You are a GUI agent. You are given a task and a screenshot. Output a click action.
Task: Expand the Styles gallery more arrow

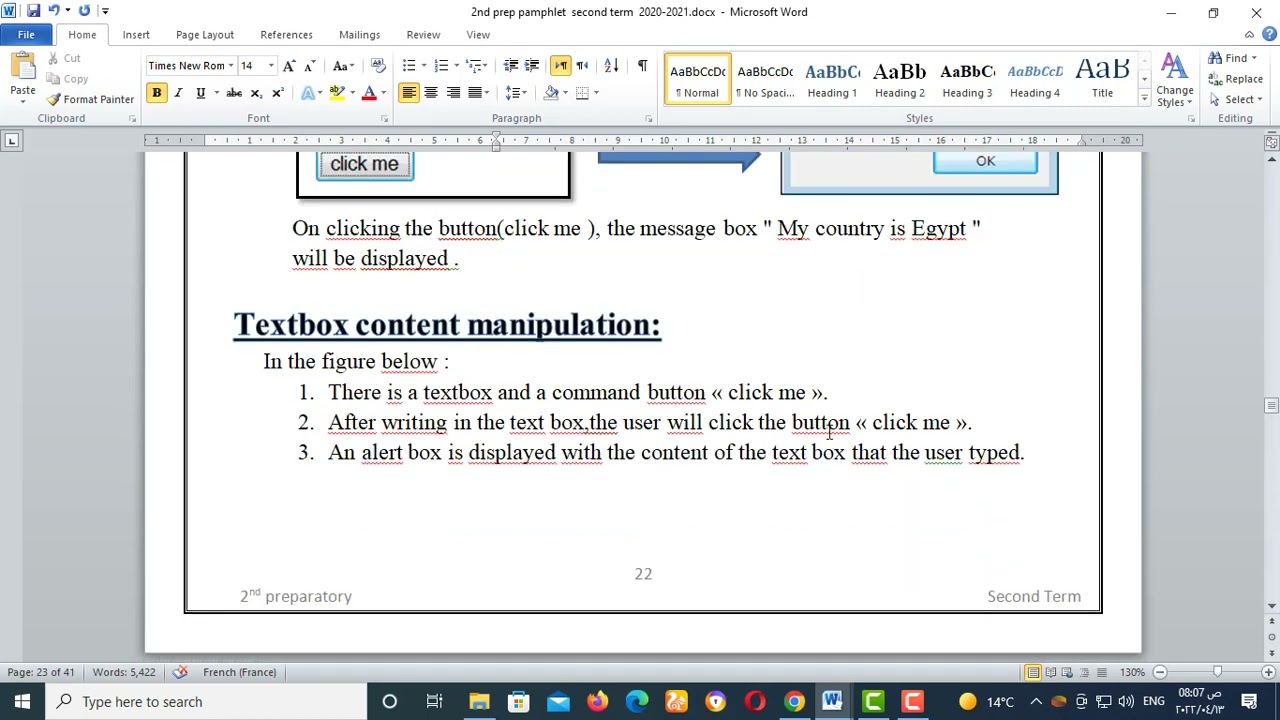click(1144, 98)
